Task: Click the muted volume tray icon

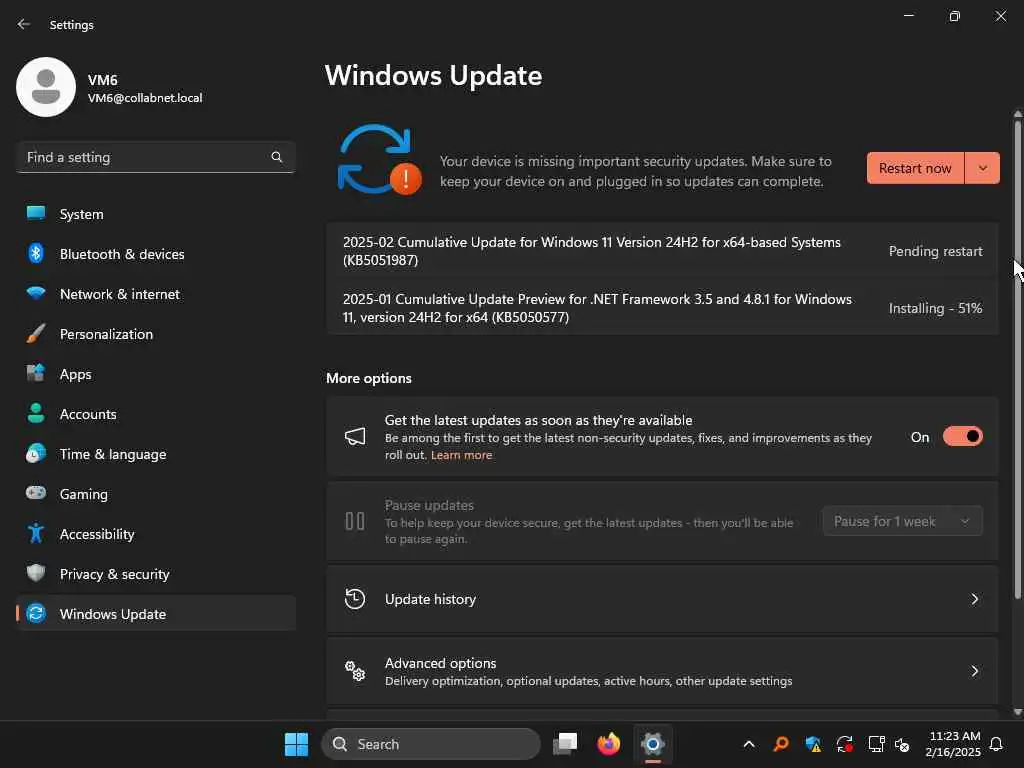Action: 902,744
